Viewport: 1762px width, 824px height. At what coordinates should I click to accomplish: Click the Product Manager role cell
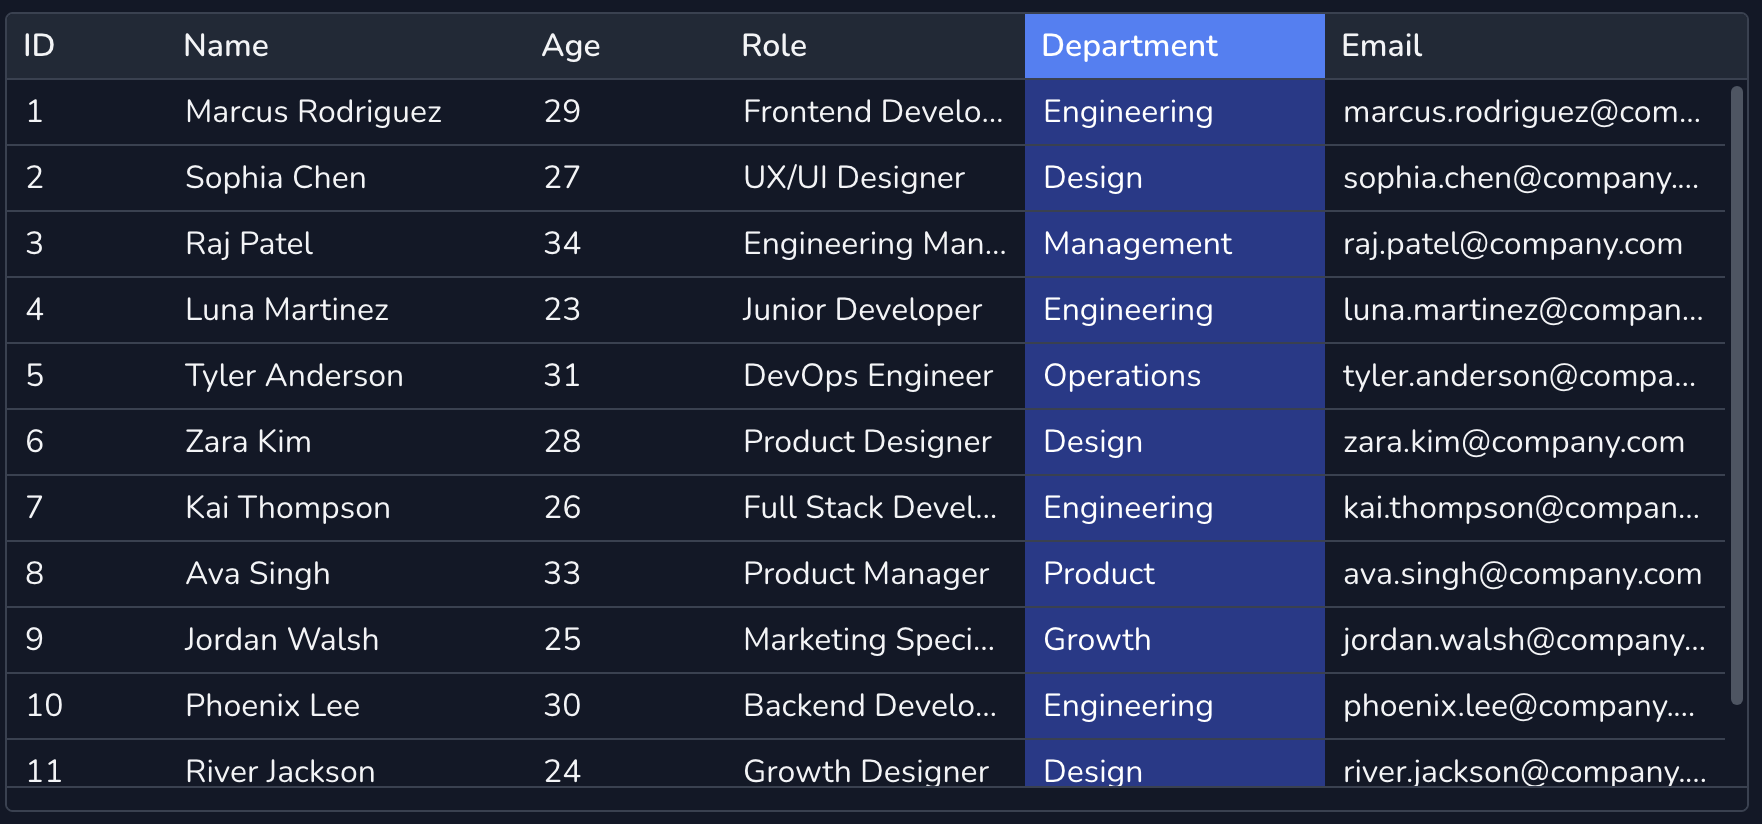pos(866,574)
